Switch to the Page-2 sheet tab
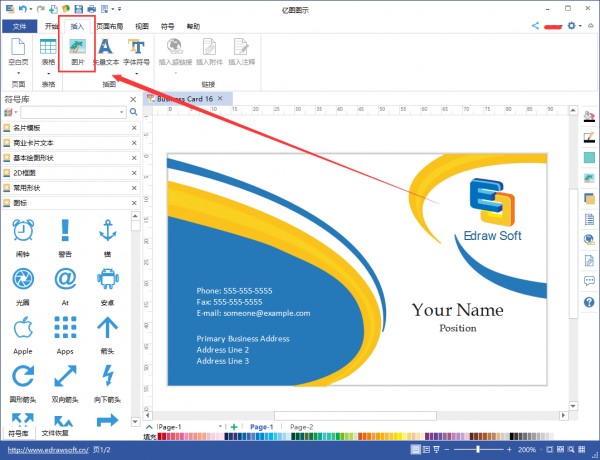Screen dimensions: 600x460 [301, 427]
